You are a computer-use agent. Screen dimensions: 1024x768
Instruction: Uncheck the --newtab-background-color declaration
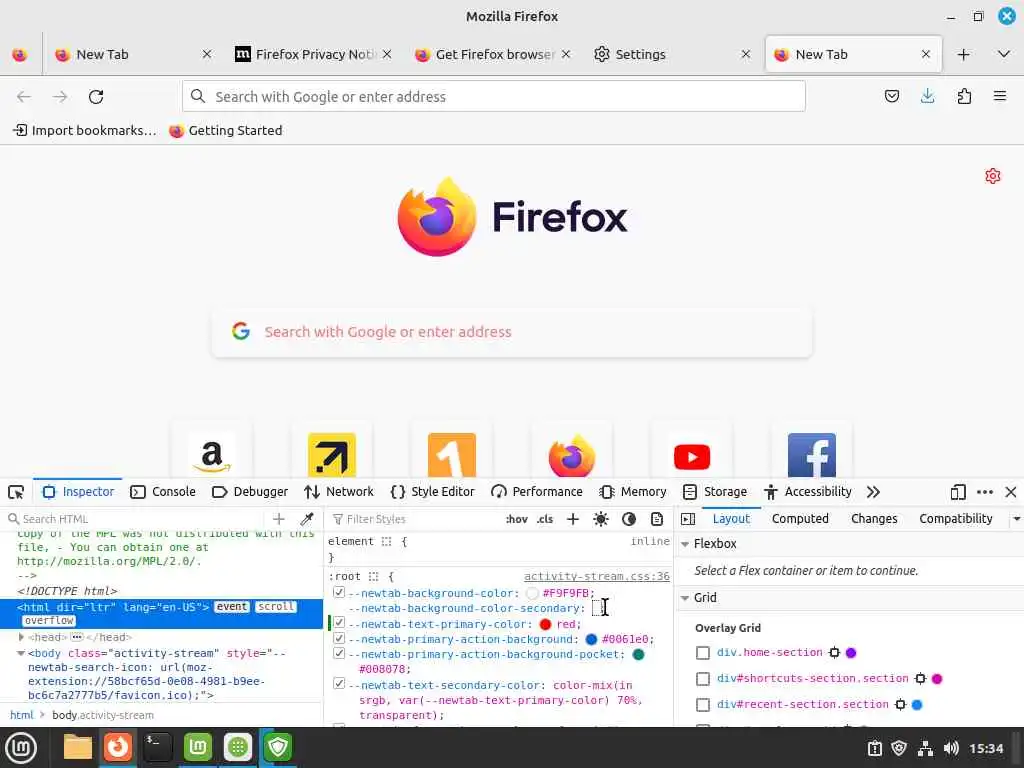click(x=339, y=592)
